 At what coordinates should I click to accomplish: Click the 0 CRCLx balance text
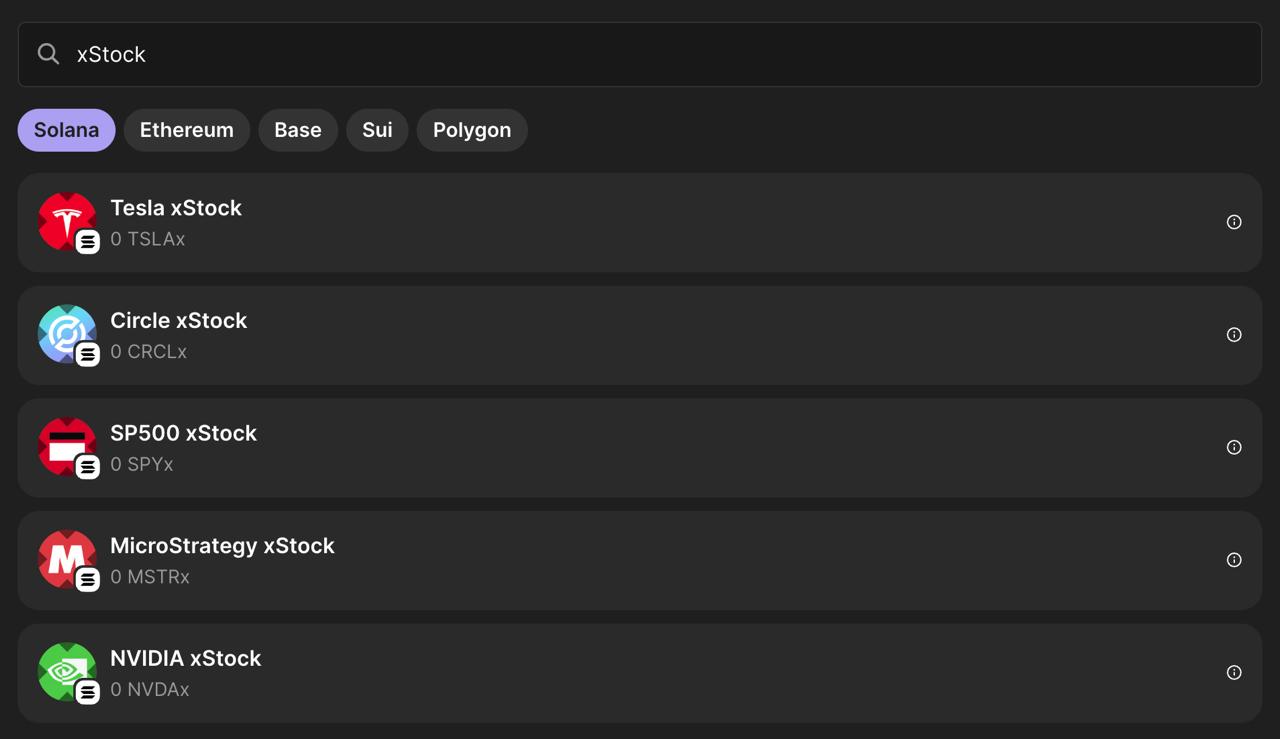149,352
